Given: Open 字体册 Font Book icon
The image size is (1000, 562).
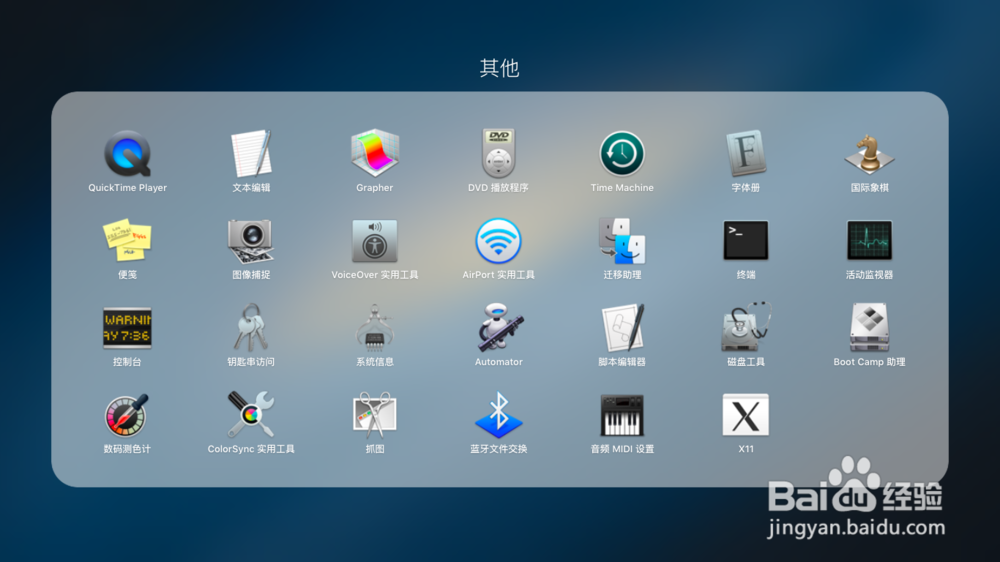Looking at the screenshot, I should [746, 154].
